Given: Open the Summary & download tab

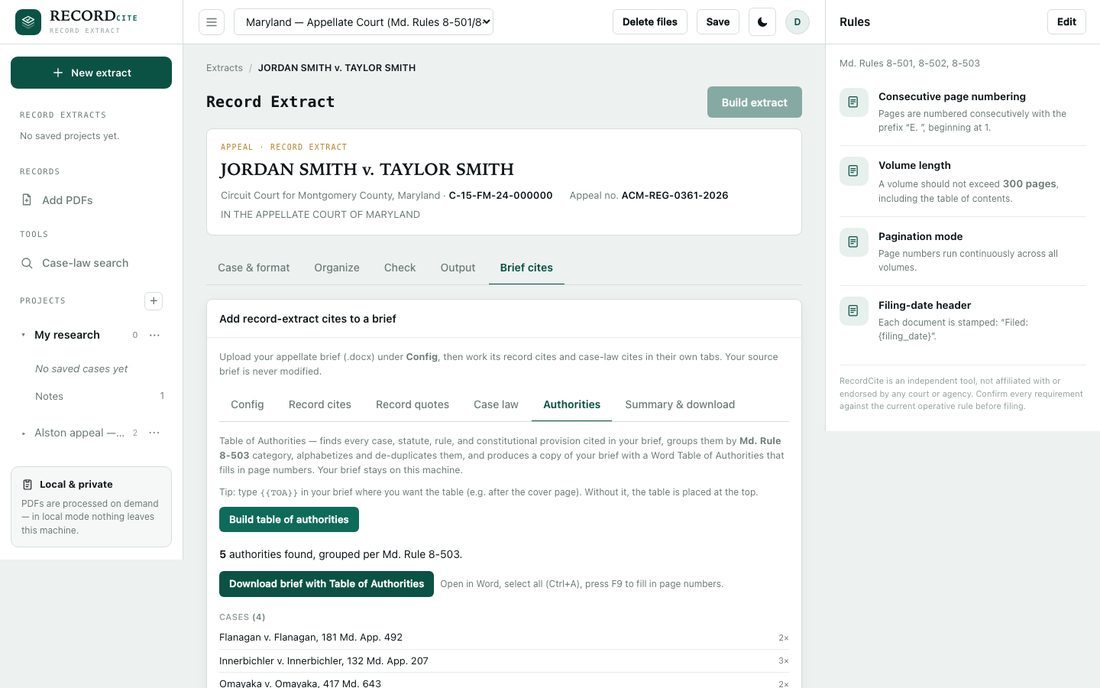Looking at the screenshot, I should click(680, 405).
